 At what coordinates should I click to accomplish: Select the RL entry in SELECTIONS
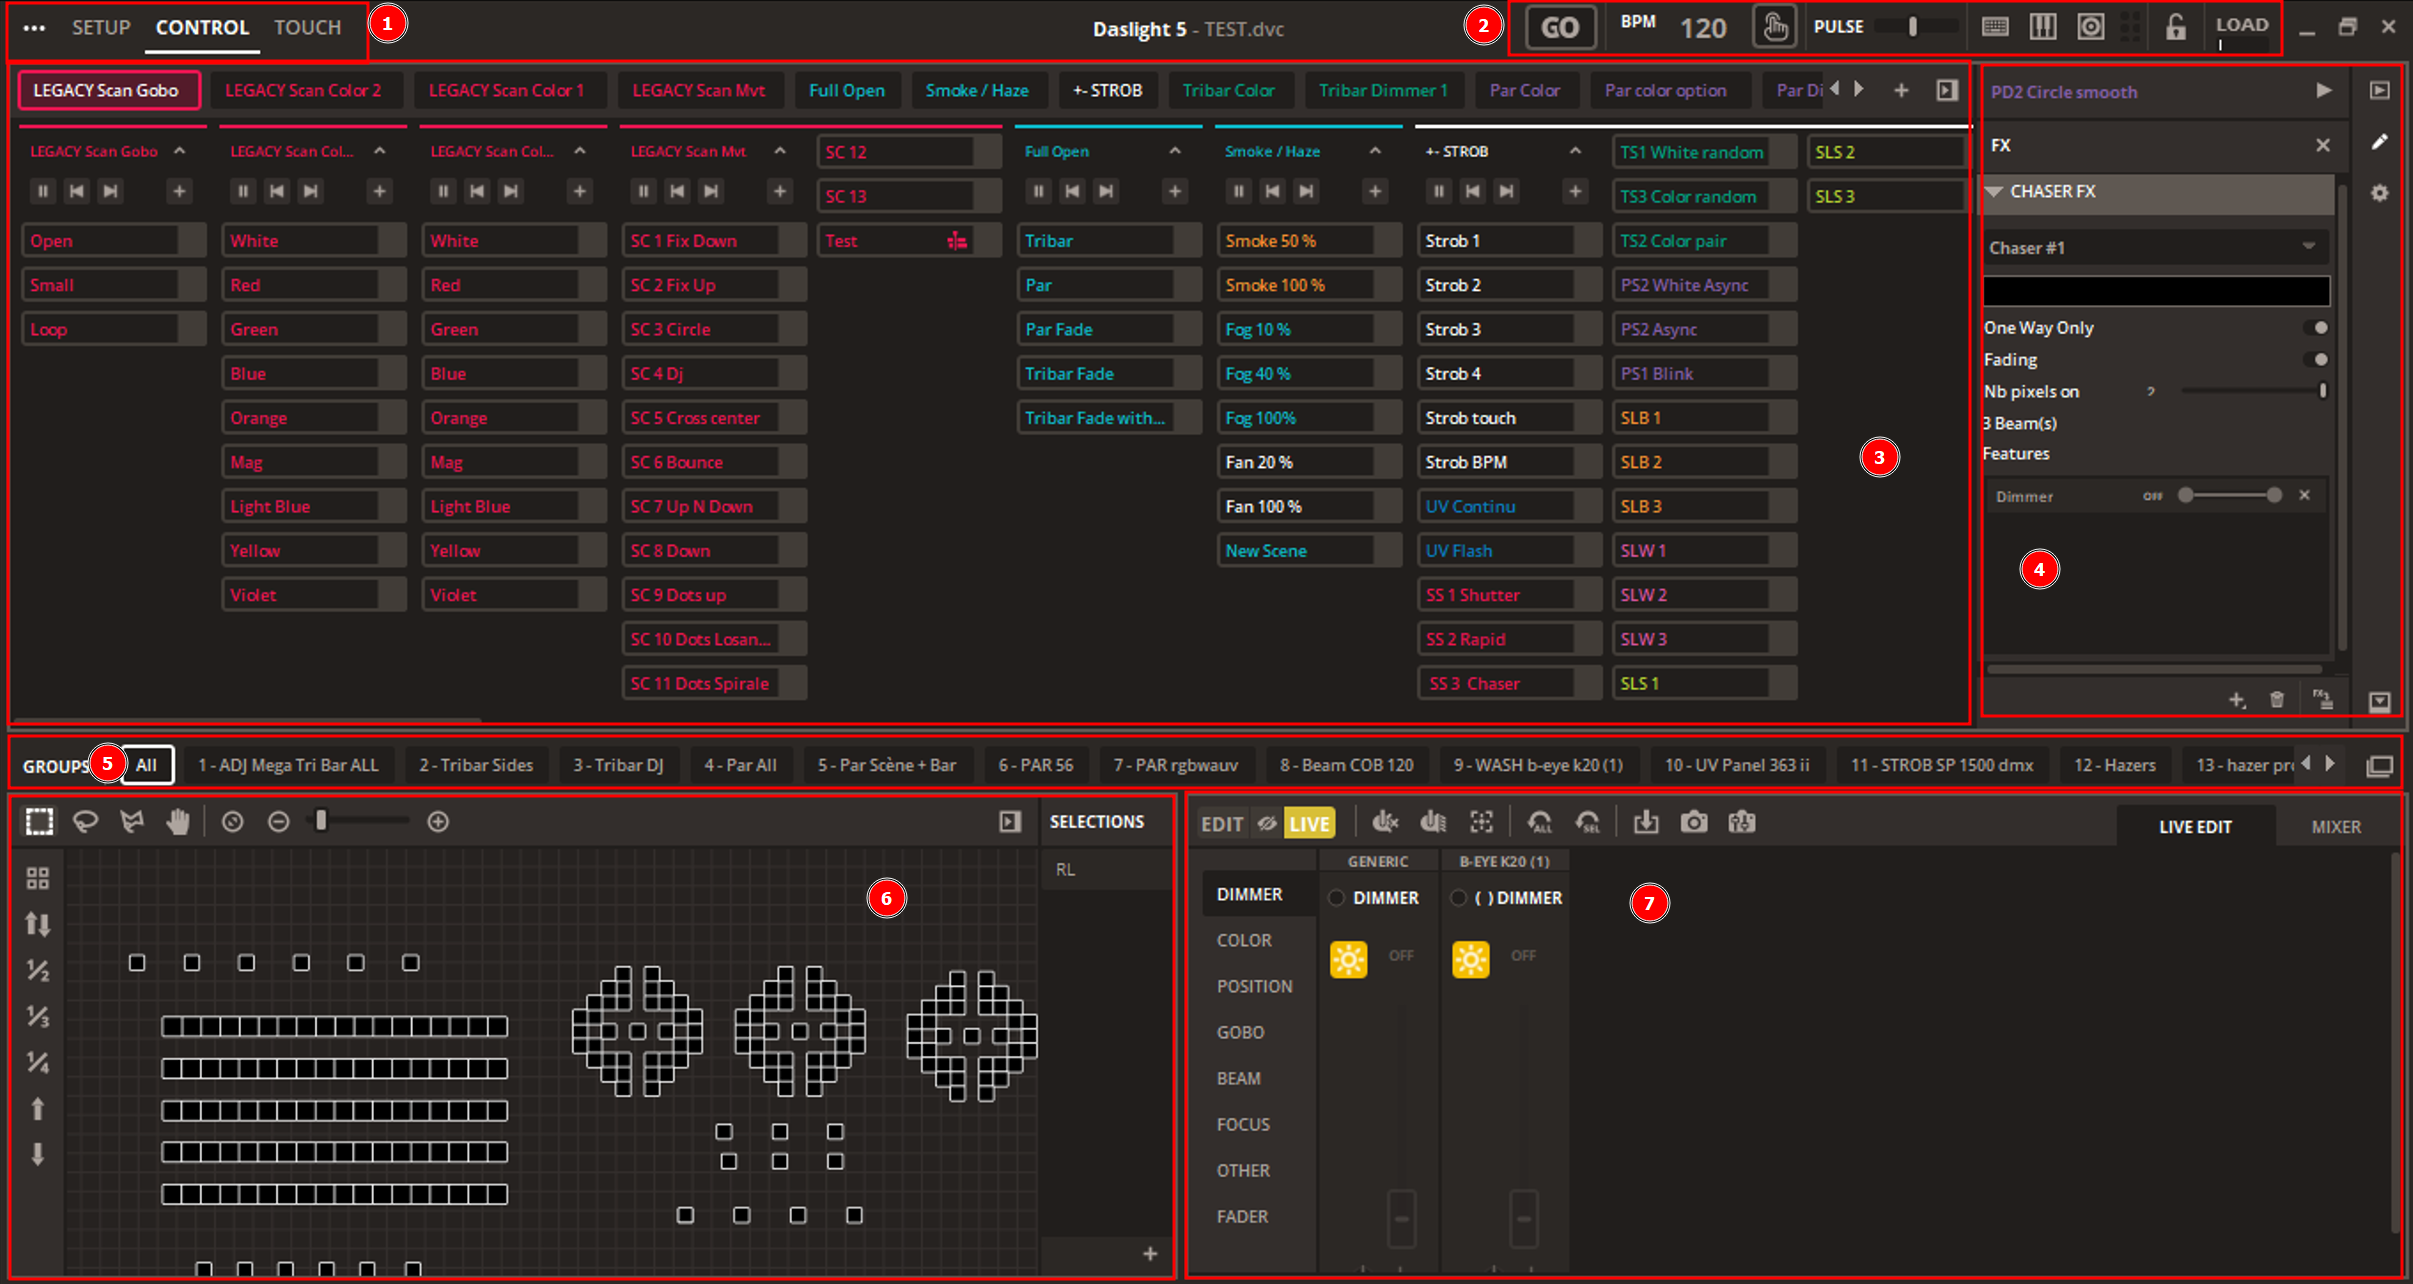[x=1105, y=870]
